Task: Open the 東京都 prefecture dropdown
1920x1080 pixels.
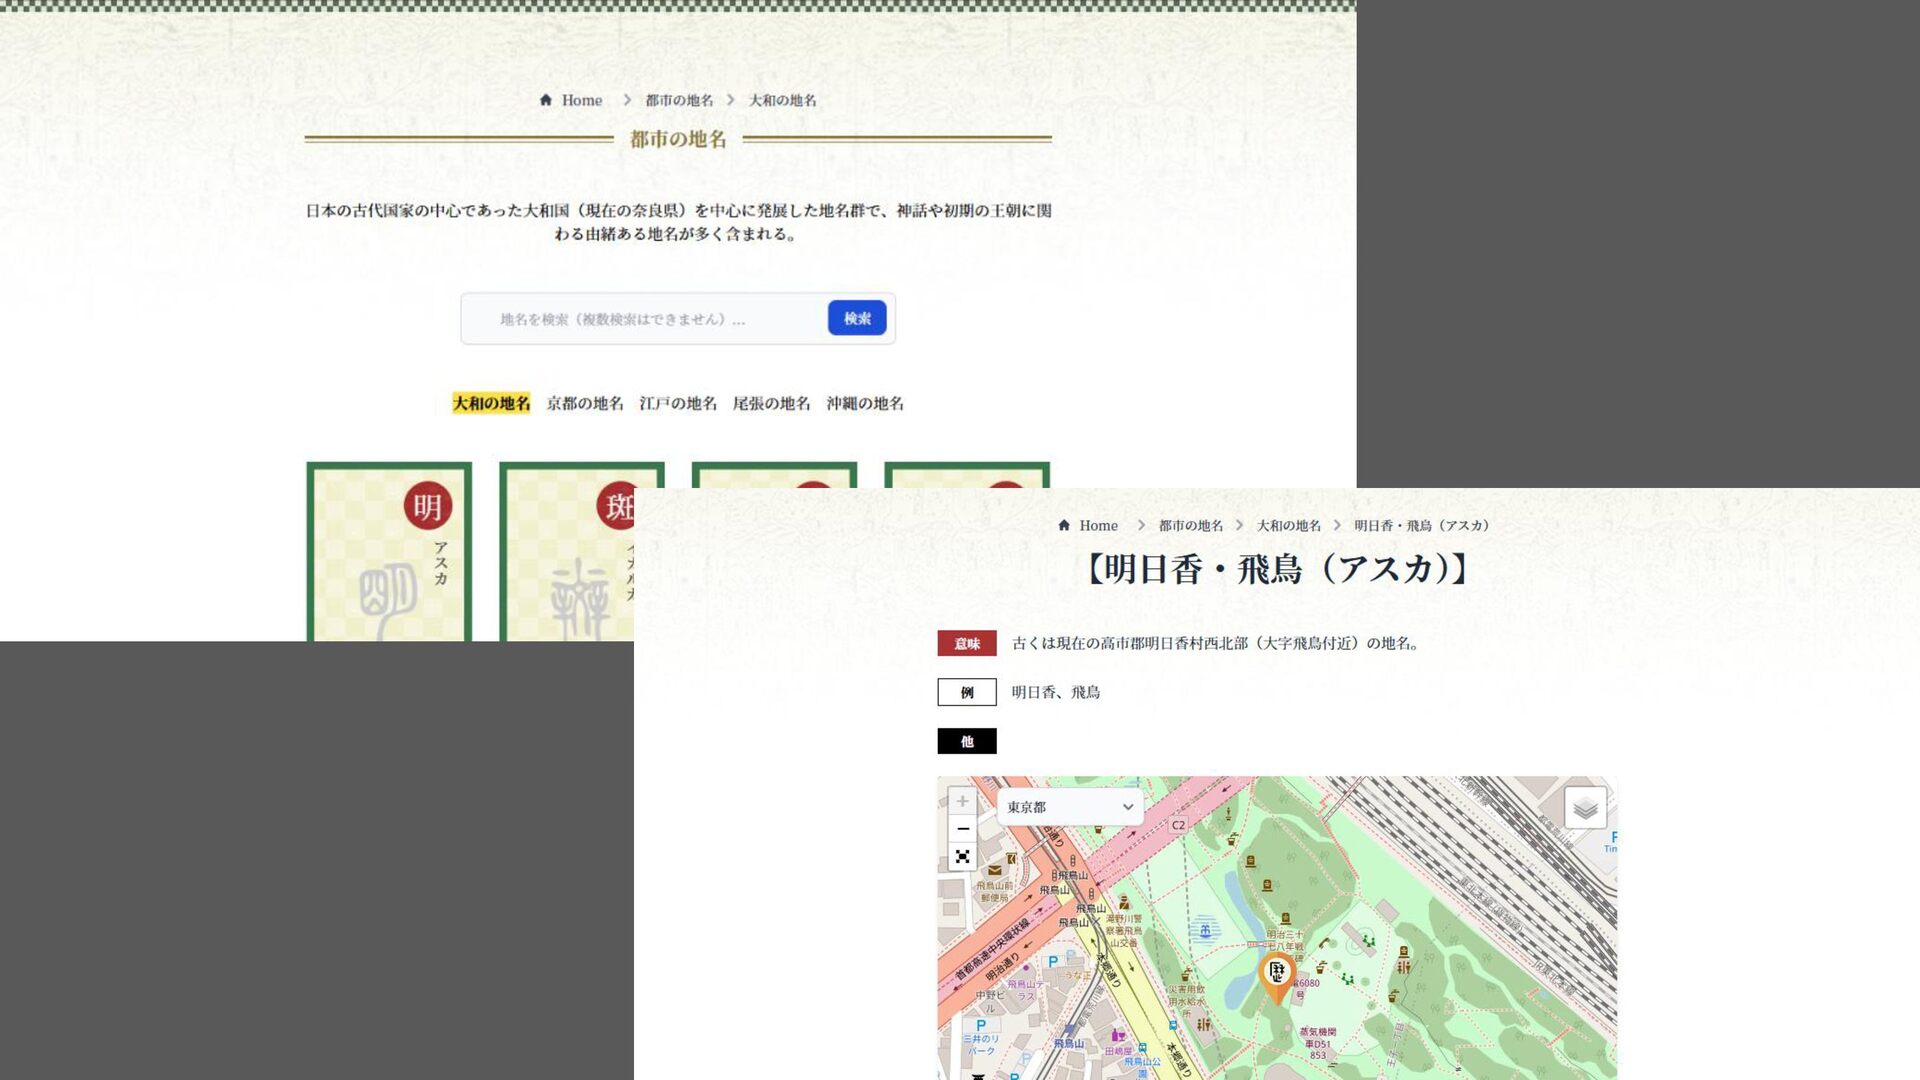Action: coord(1069,807)
